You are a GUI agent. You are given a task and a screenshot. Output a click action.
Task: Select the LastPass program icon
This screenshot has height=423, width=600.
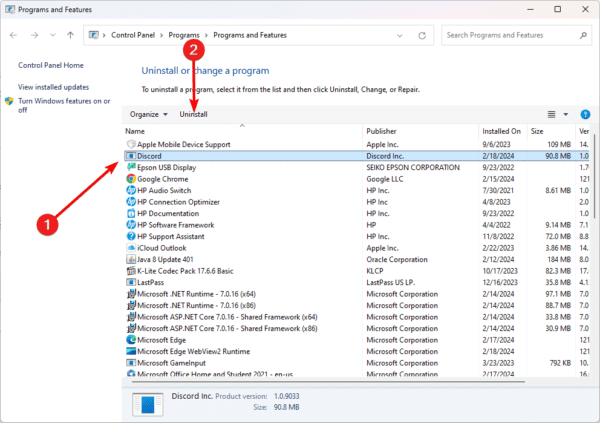(131, 282)
